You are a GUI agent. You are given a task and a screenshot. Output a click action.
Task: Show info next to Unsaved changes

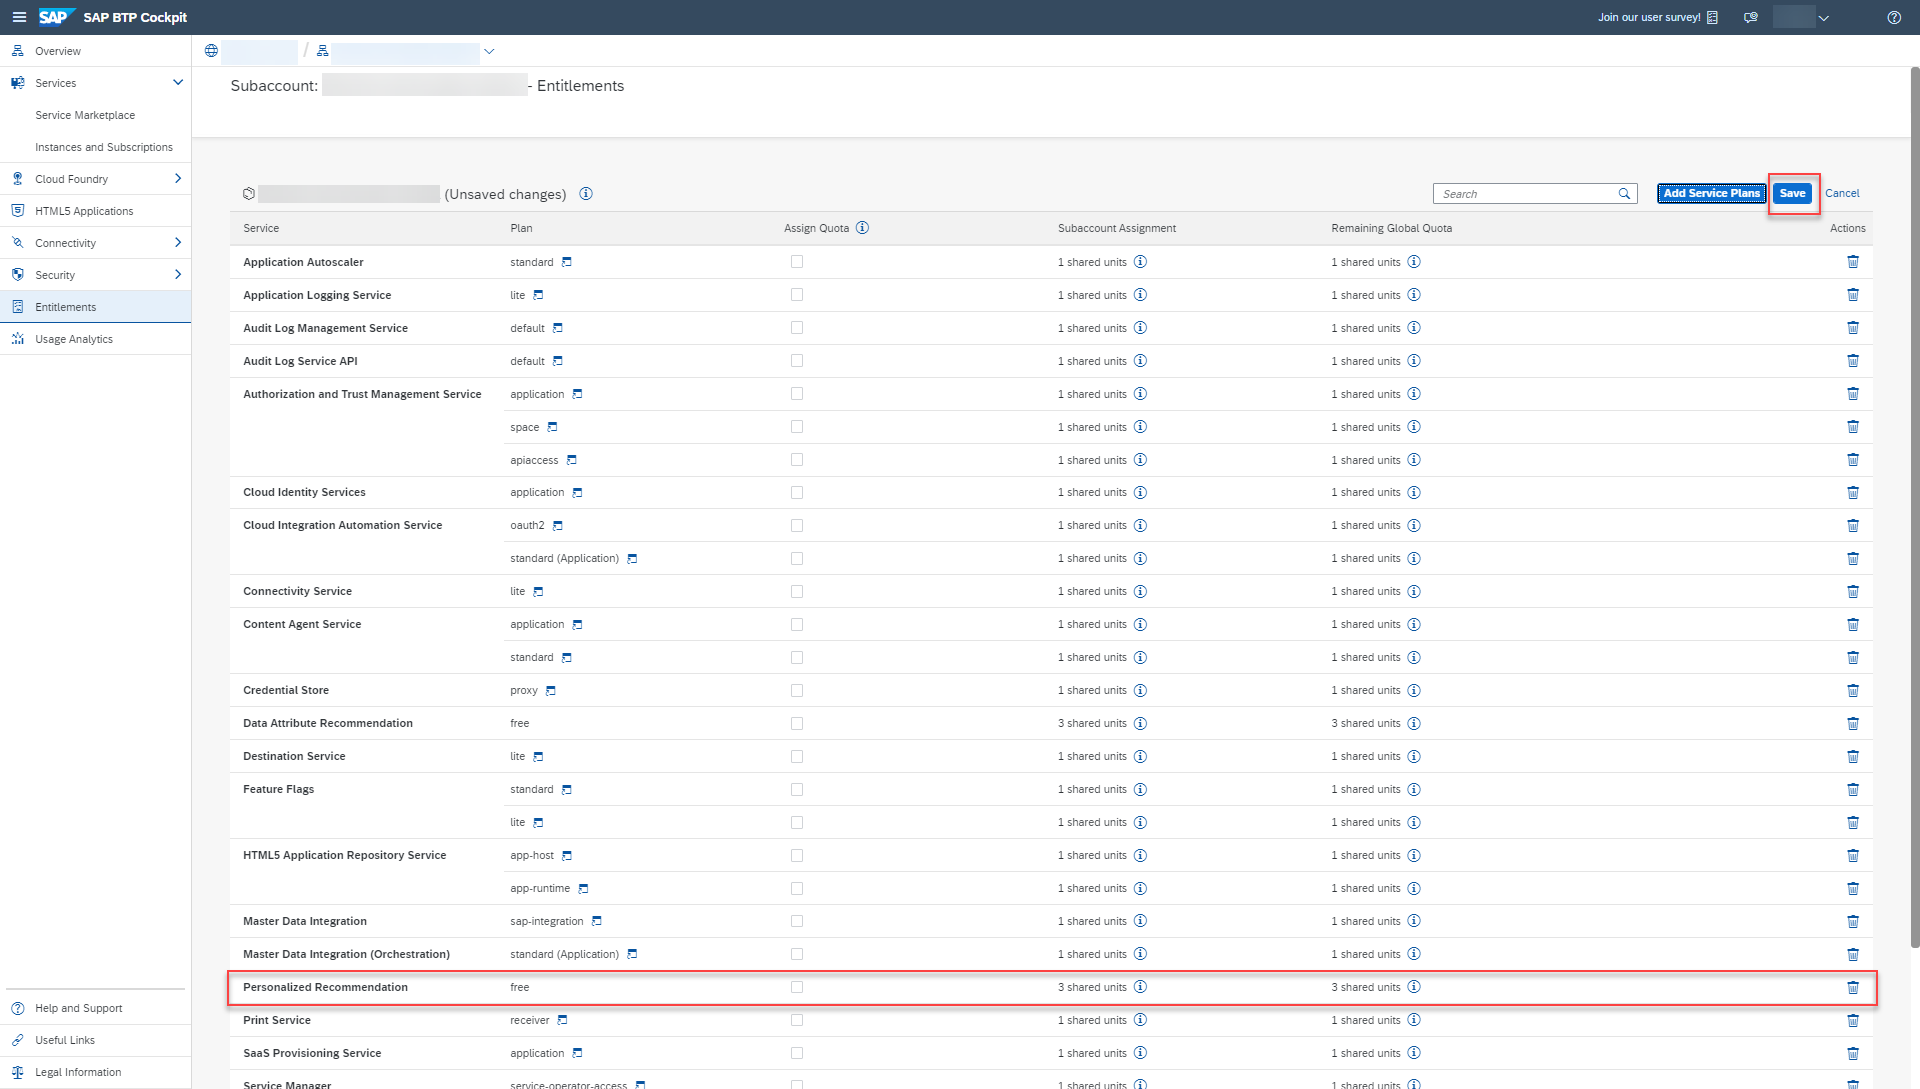586,194
